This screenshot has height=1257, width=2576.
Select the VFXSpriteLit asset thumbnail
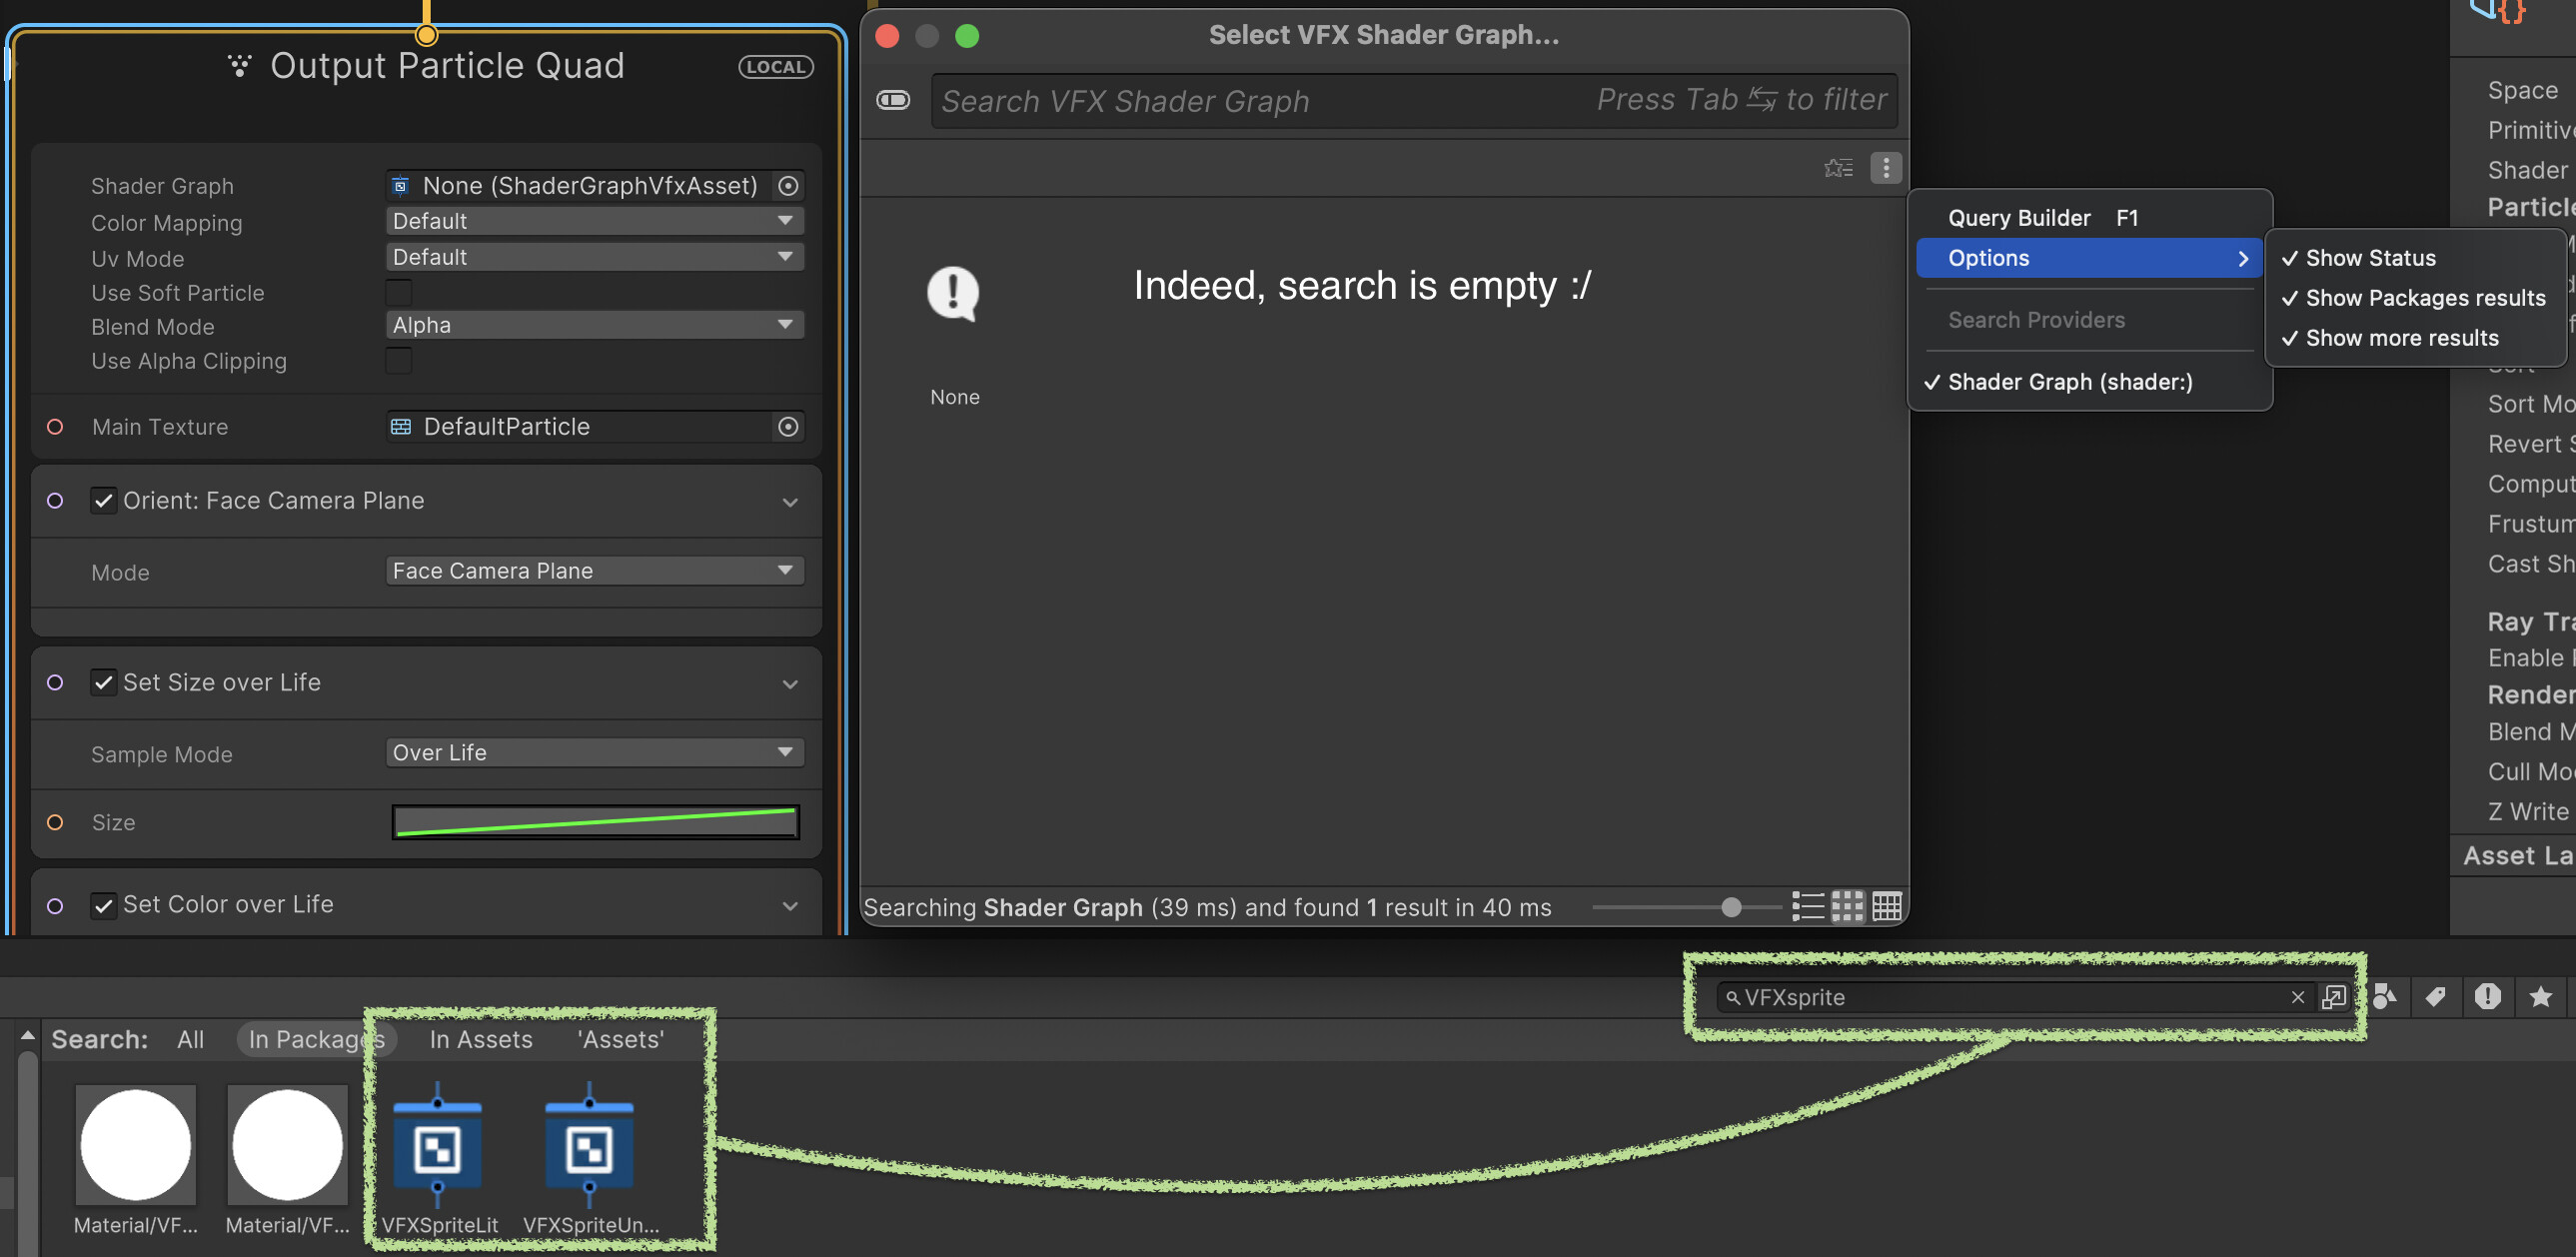coord(439,1150)
